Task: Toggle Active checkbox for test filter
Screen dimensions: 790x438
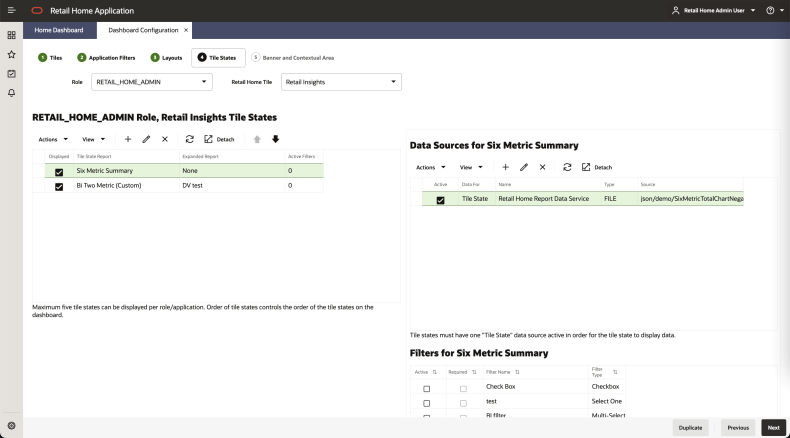Action: coord(427,403)
